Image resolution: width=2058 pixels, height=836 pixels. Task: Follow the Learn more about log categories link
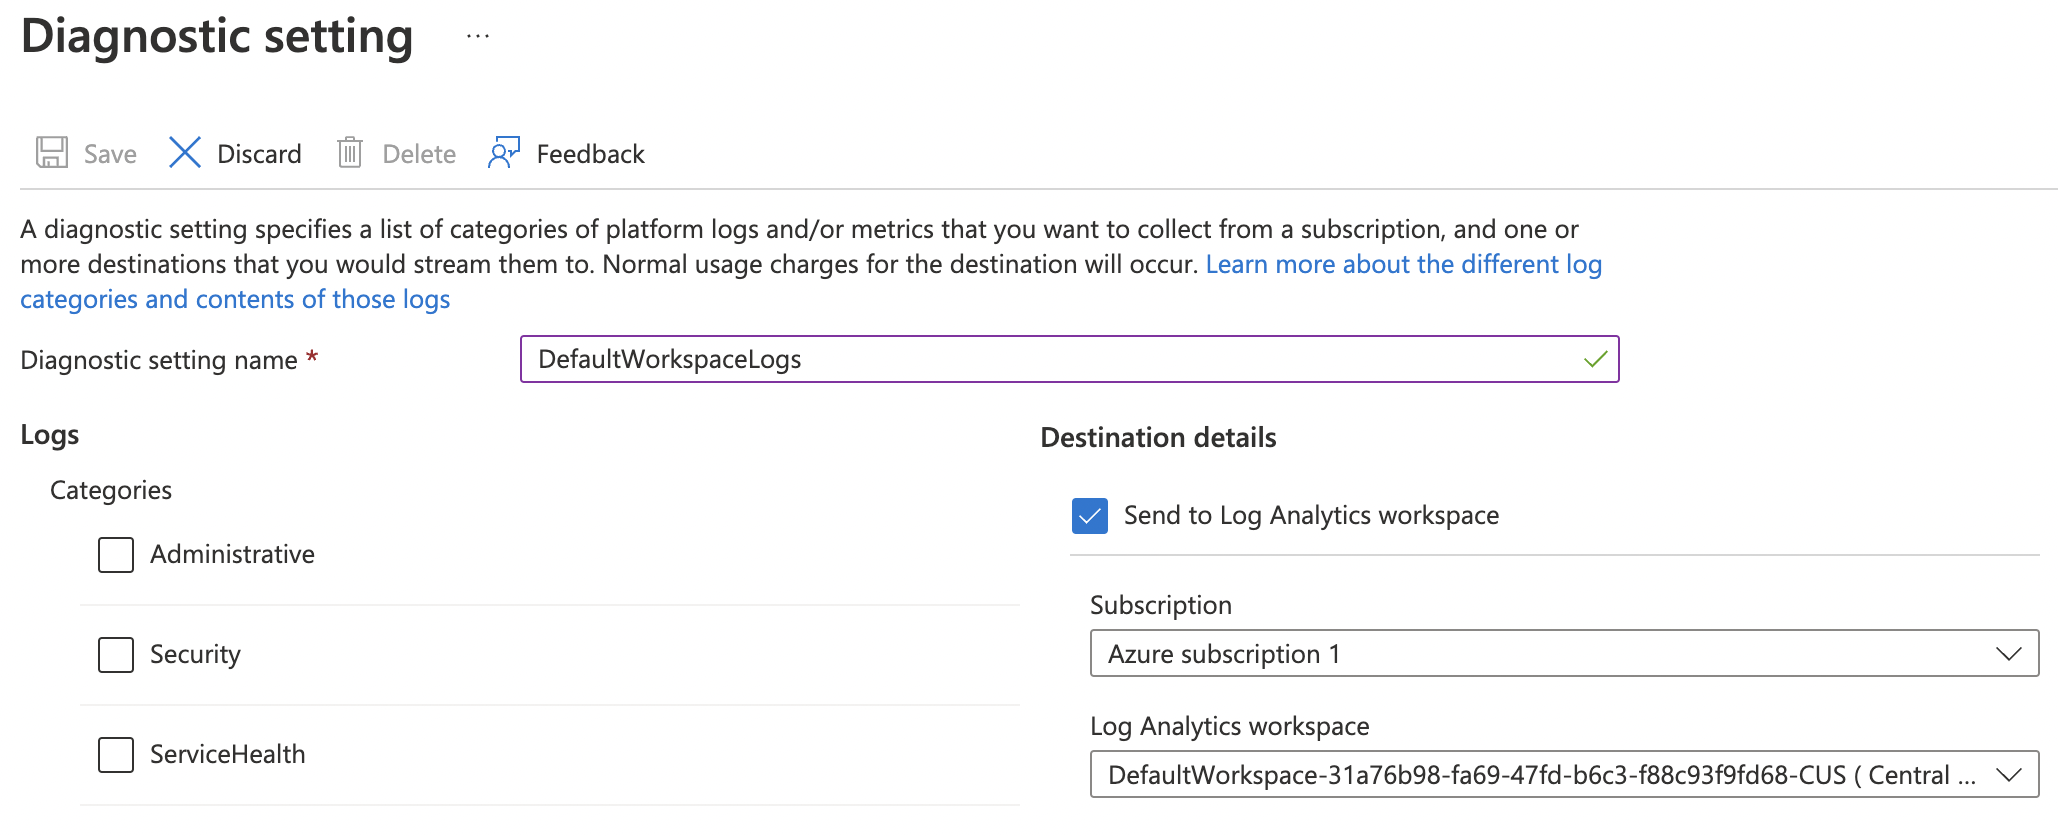[x=1403, y=264]
